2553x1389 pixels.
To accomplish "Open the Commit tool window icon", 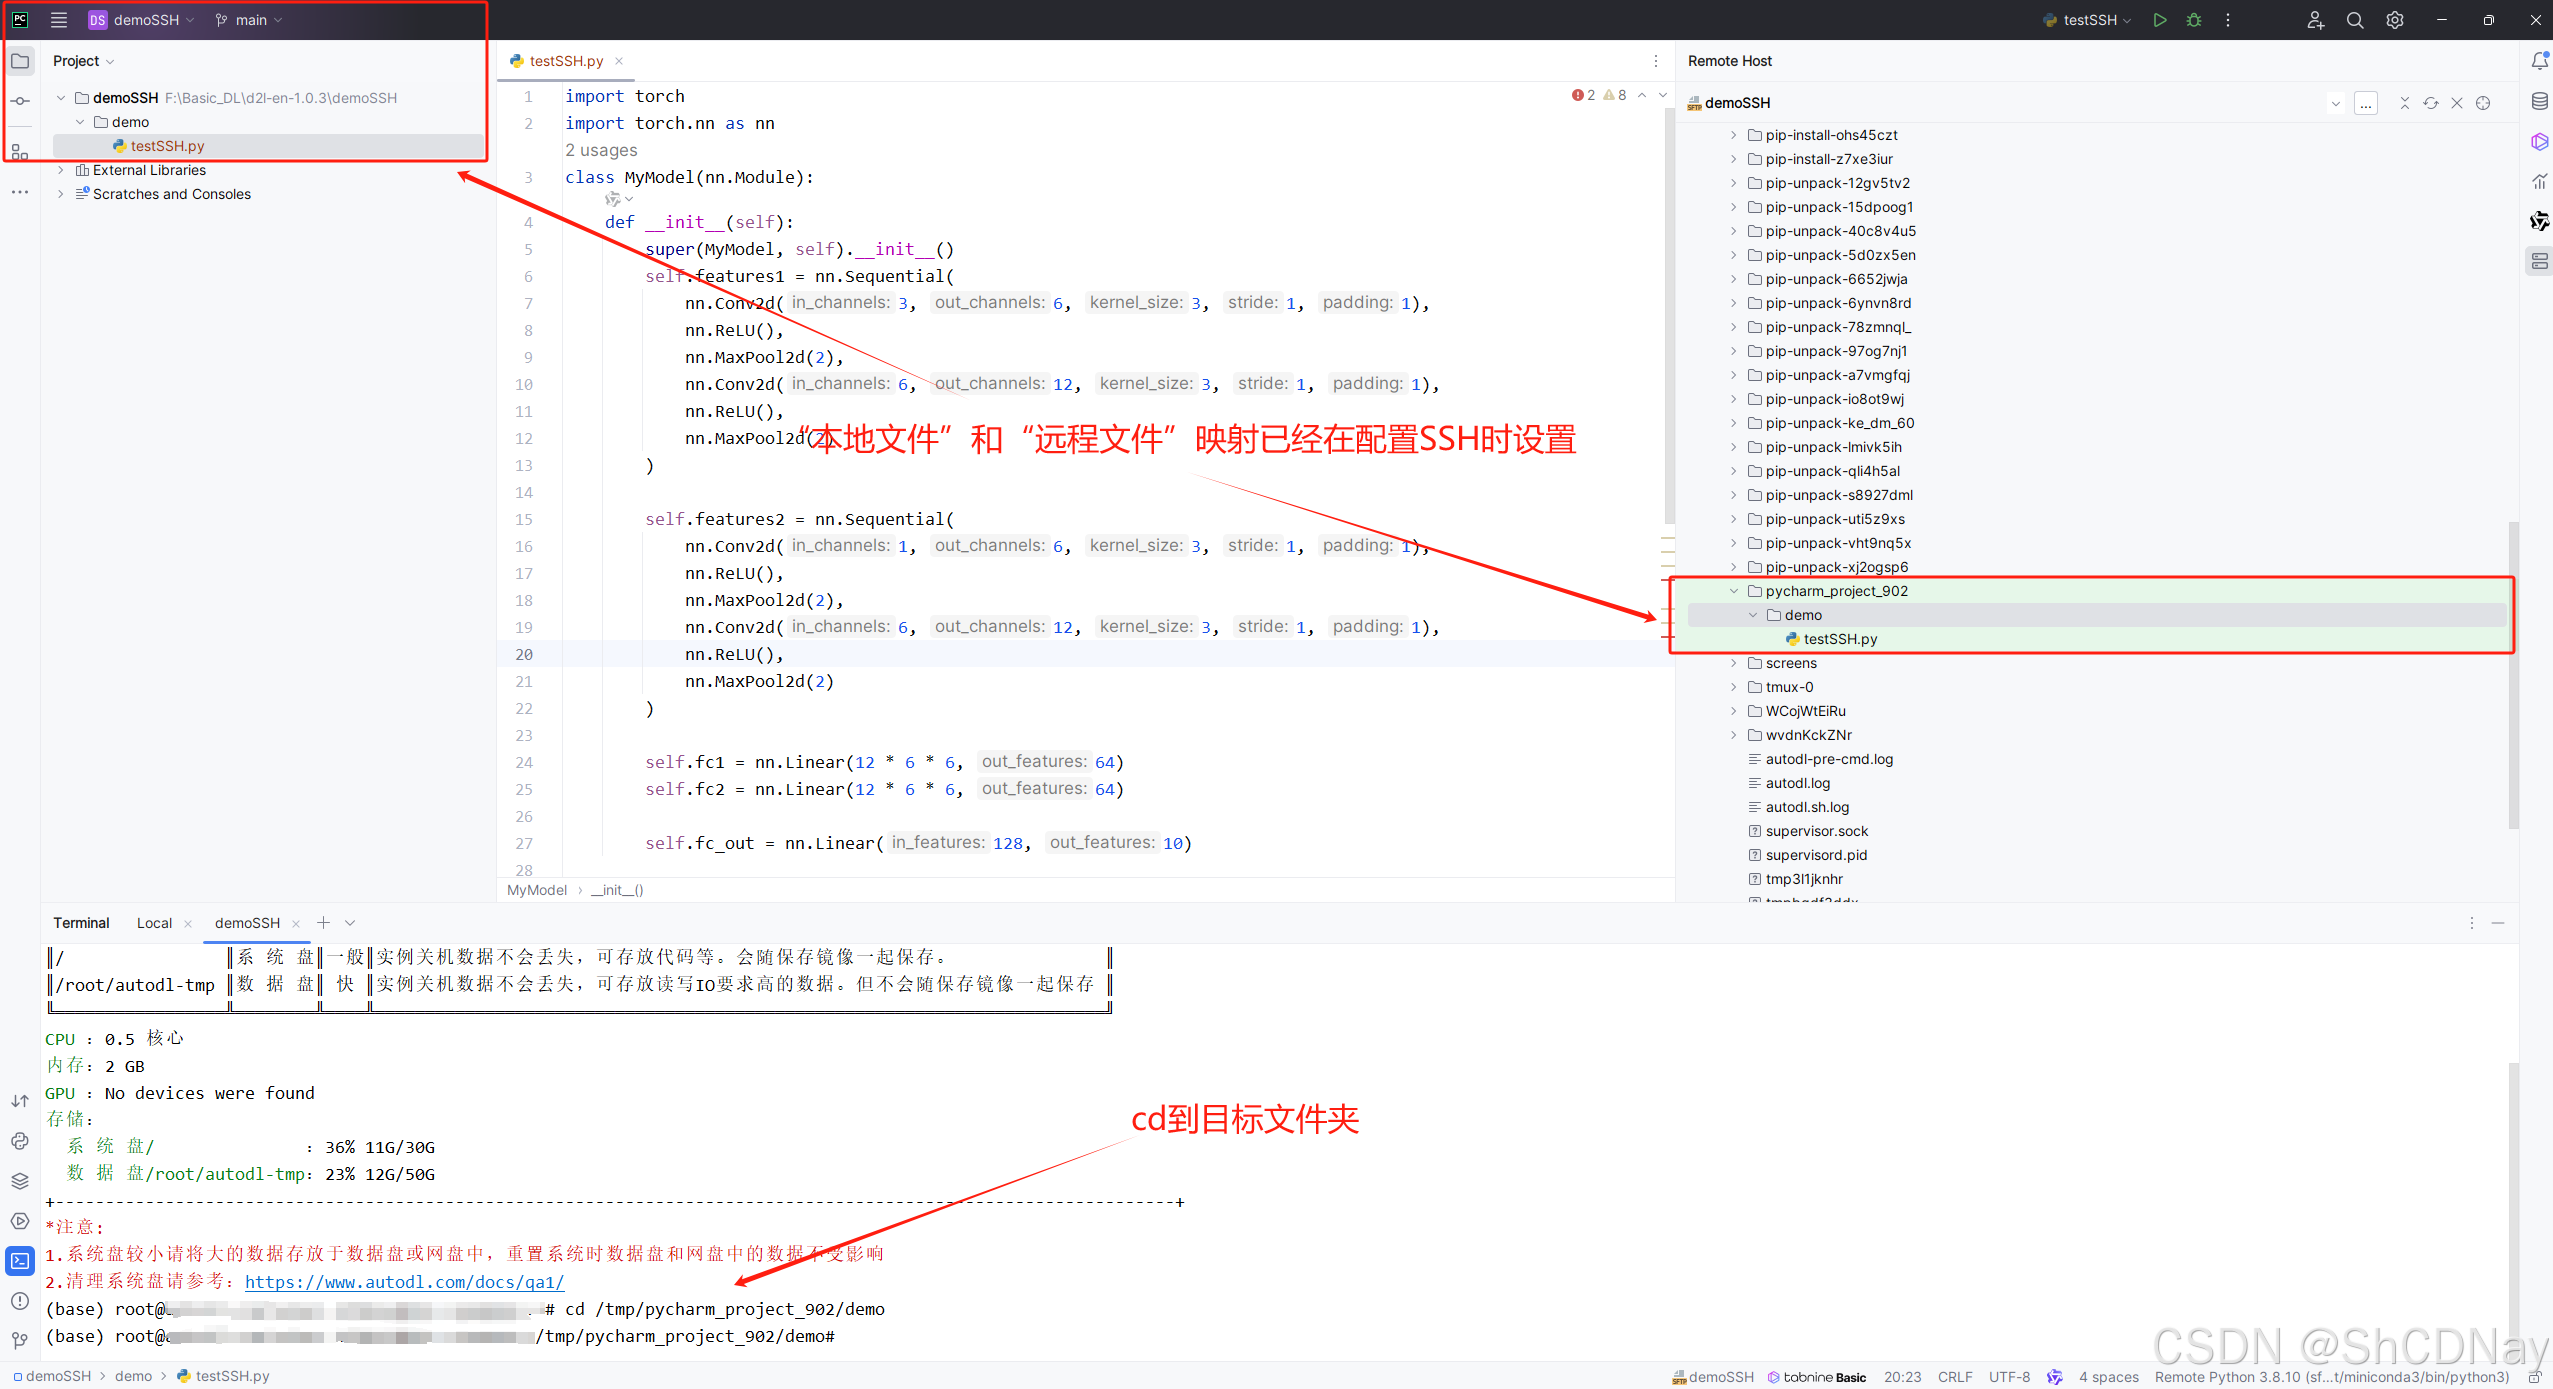I will click(x=20, y=101).
